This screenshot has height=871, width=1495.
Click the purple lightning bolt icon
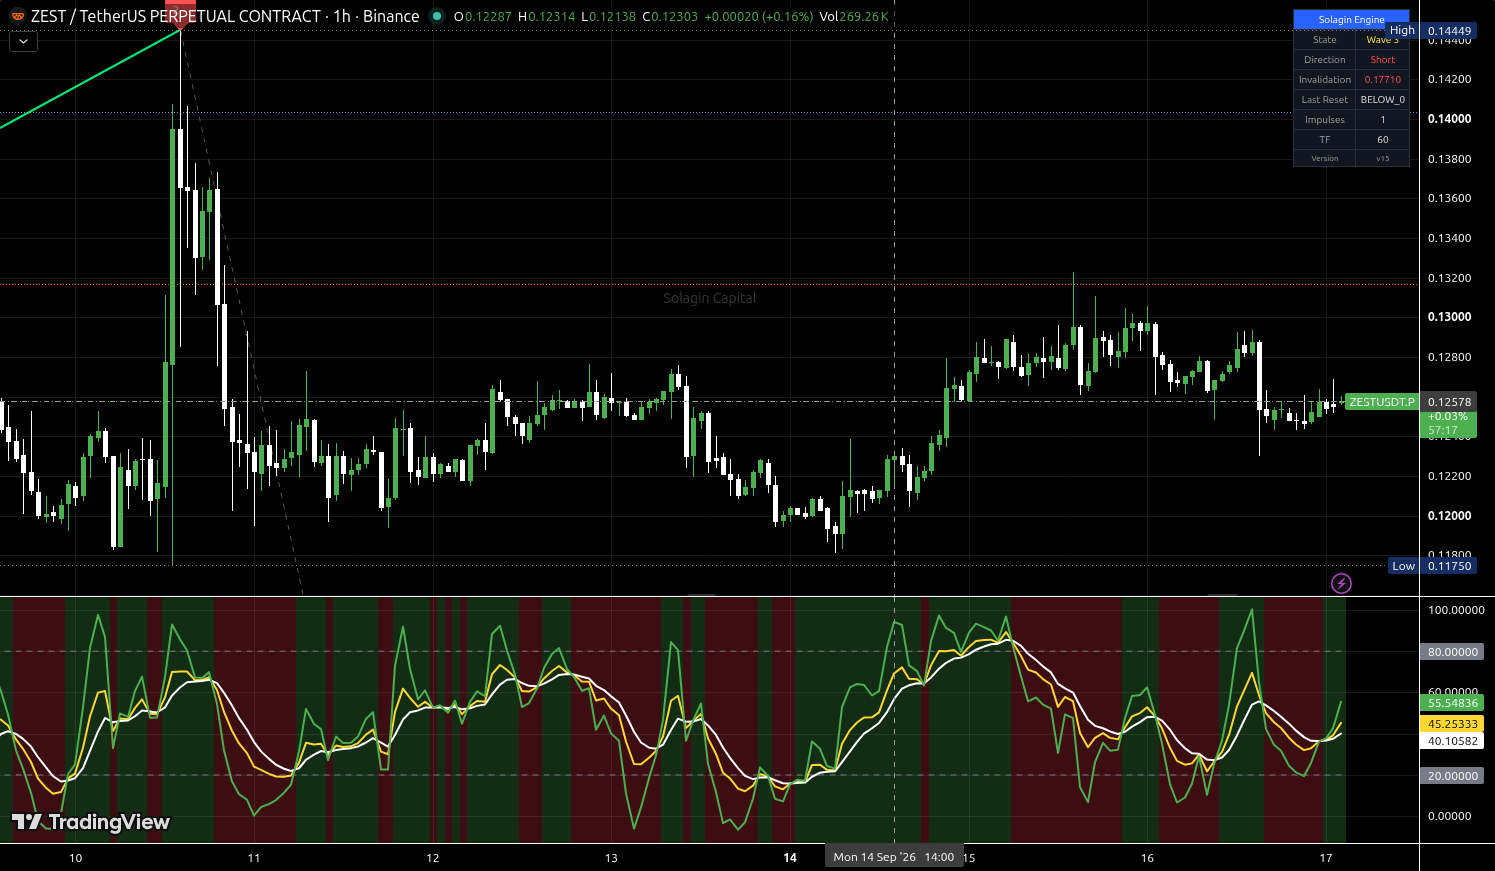1341,583
